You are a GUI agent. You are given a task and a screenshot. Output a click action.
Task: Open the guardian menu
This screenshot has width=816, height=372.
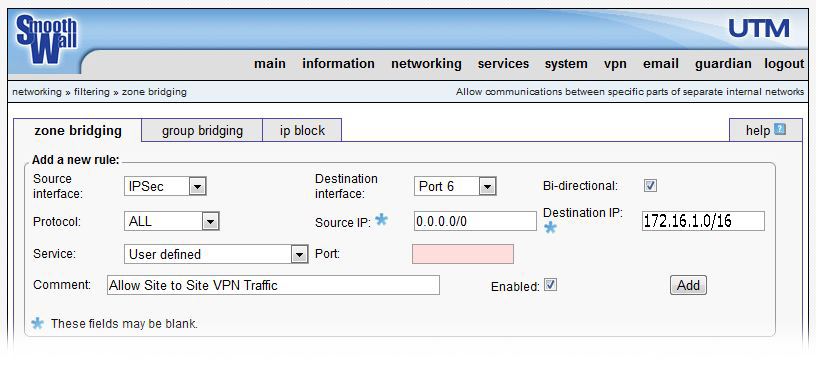click(x=723, y=64)
